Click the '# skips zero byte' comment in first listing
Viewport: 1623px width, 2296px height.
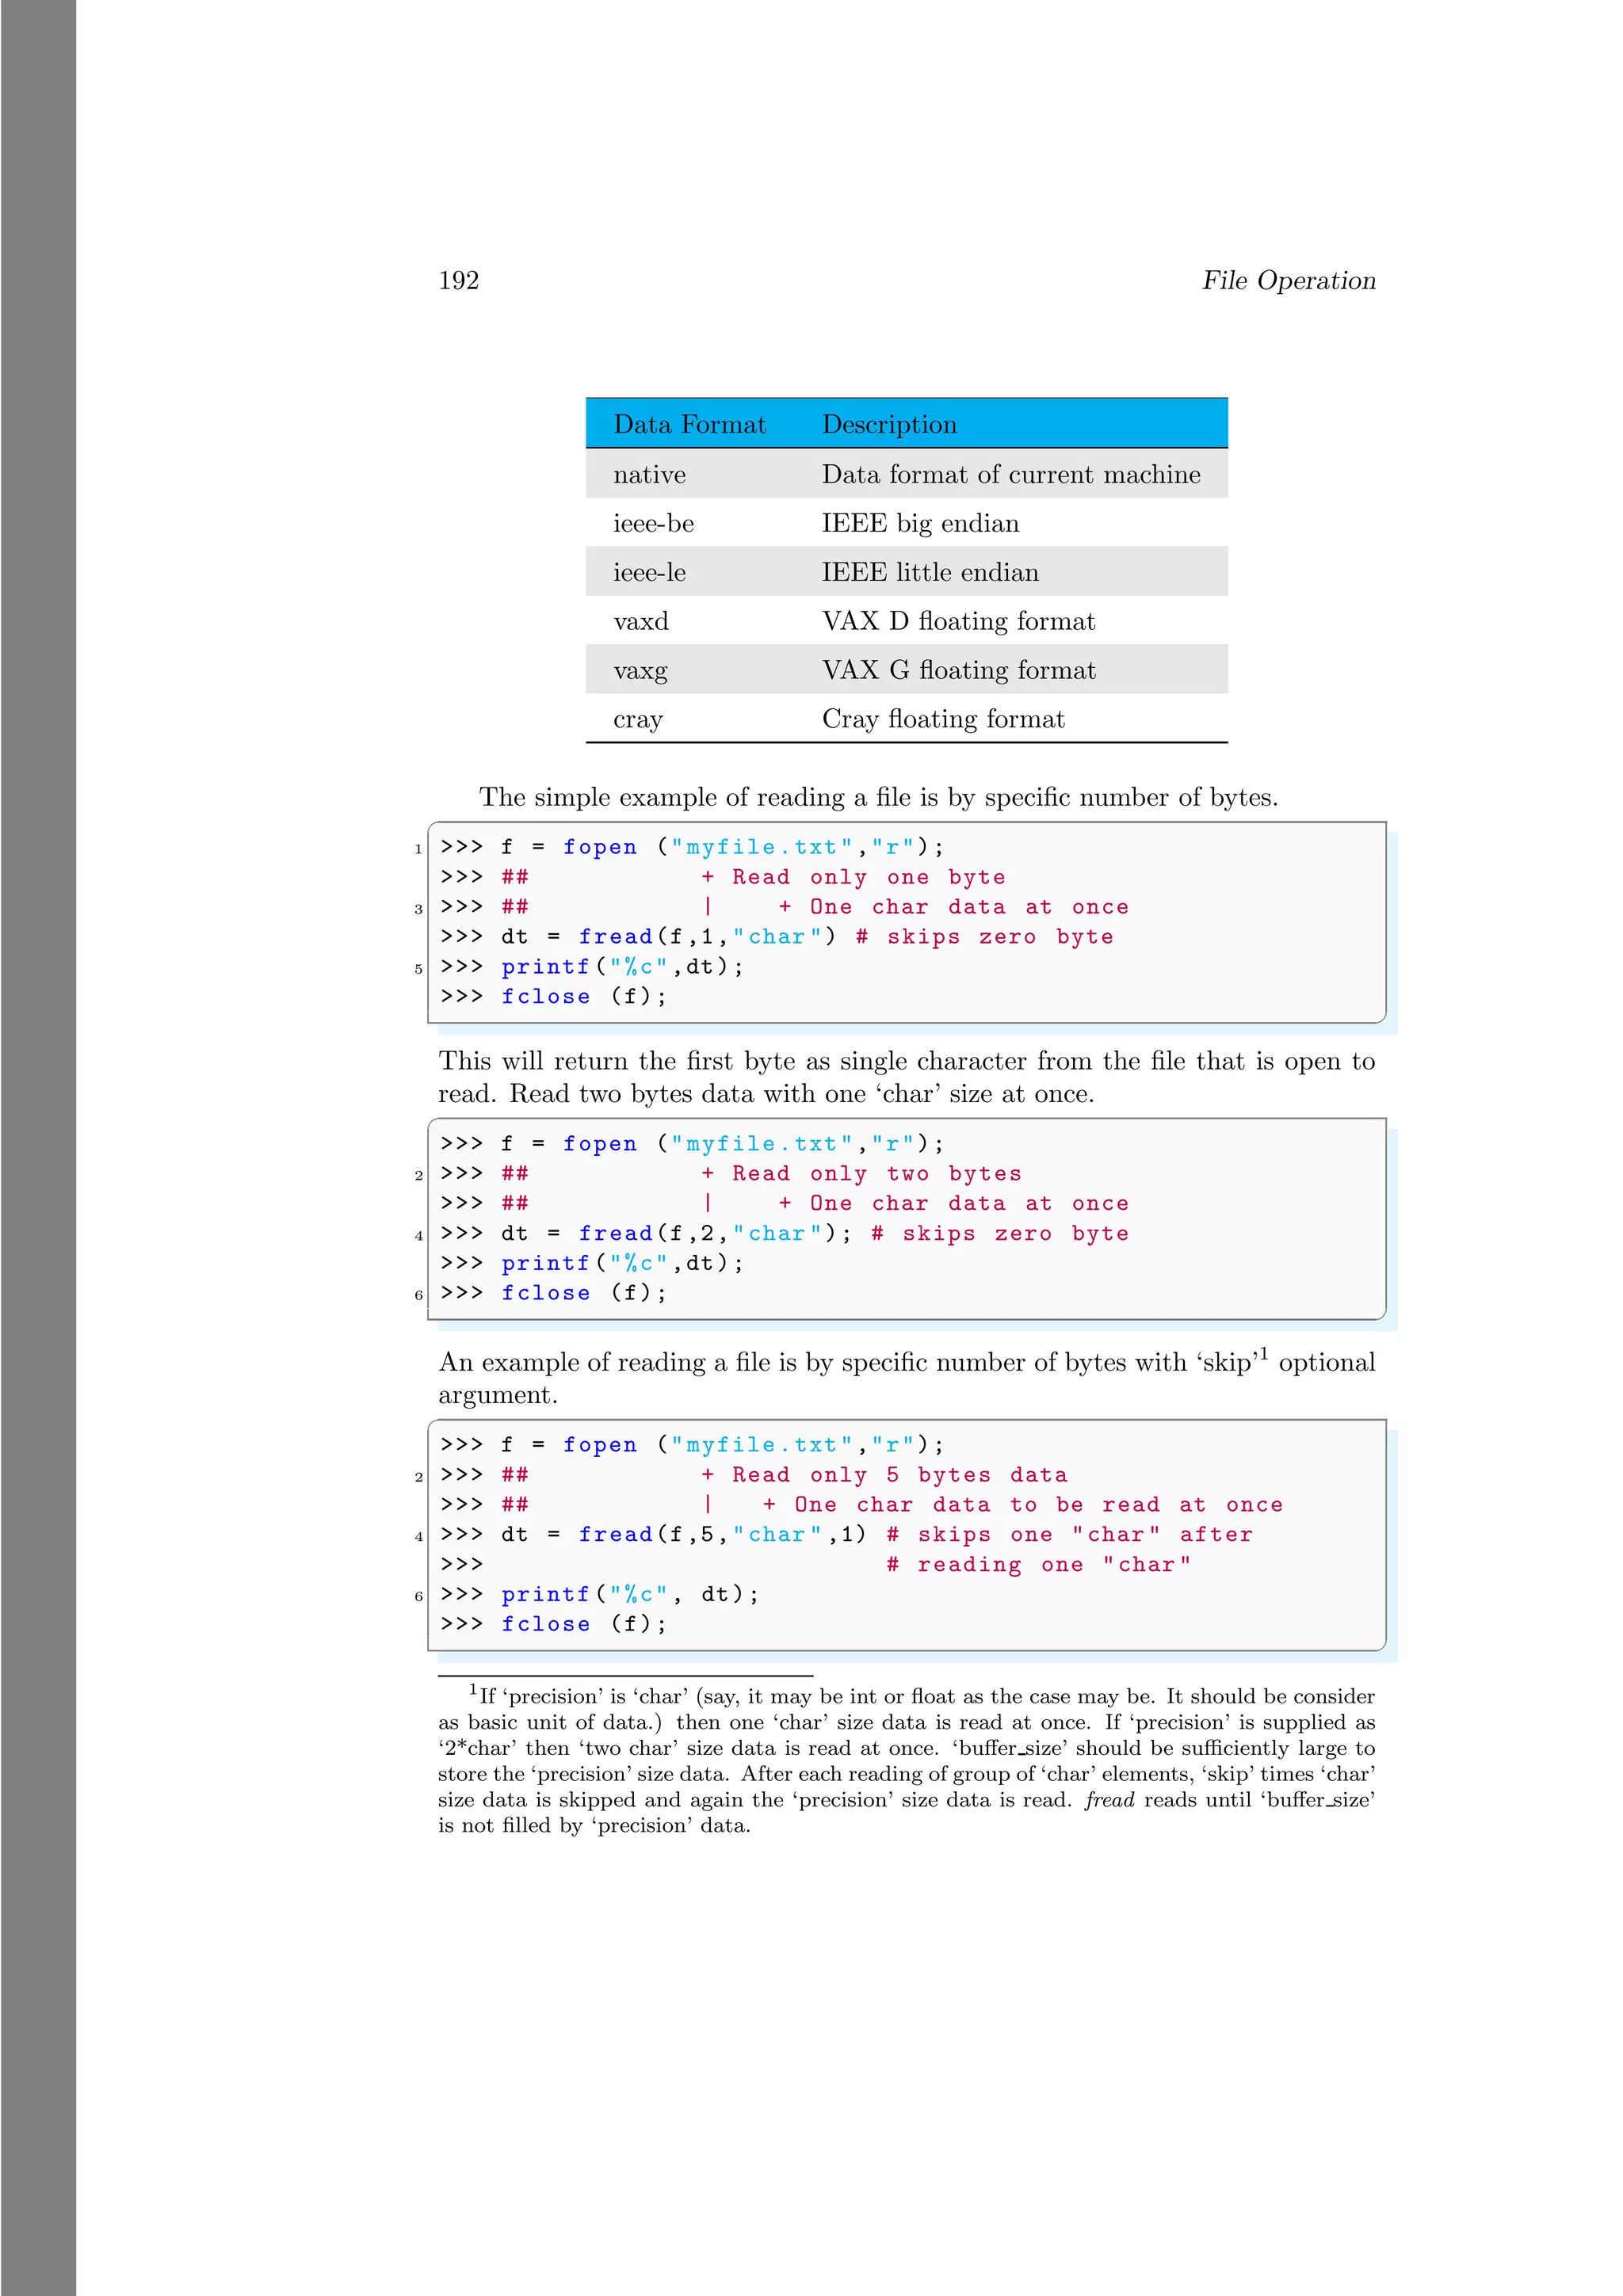pyautogui.click(x=984, y=937)
